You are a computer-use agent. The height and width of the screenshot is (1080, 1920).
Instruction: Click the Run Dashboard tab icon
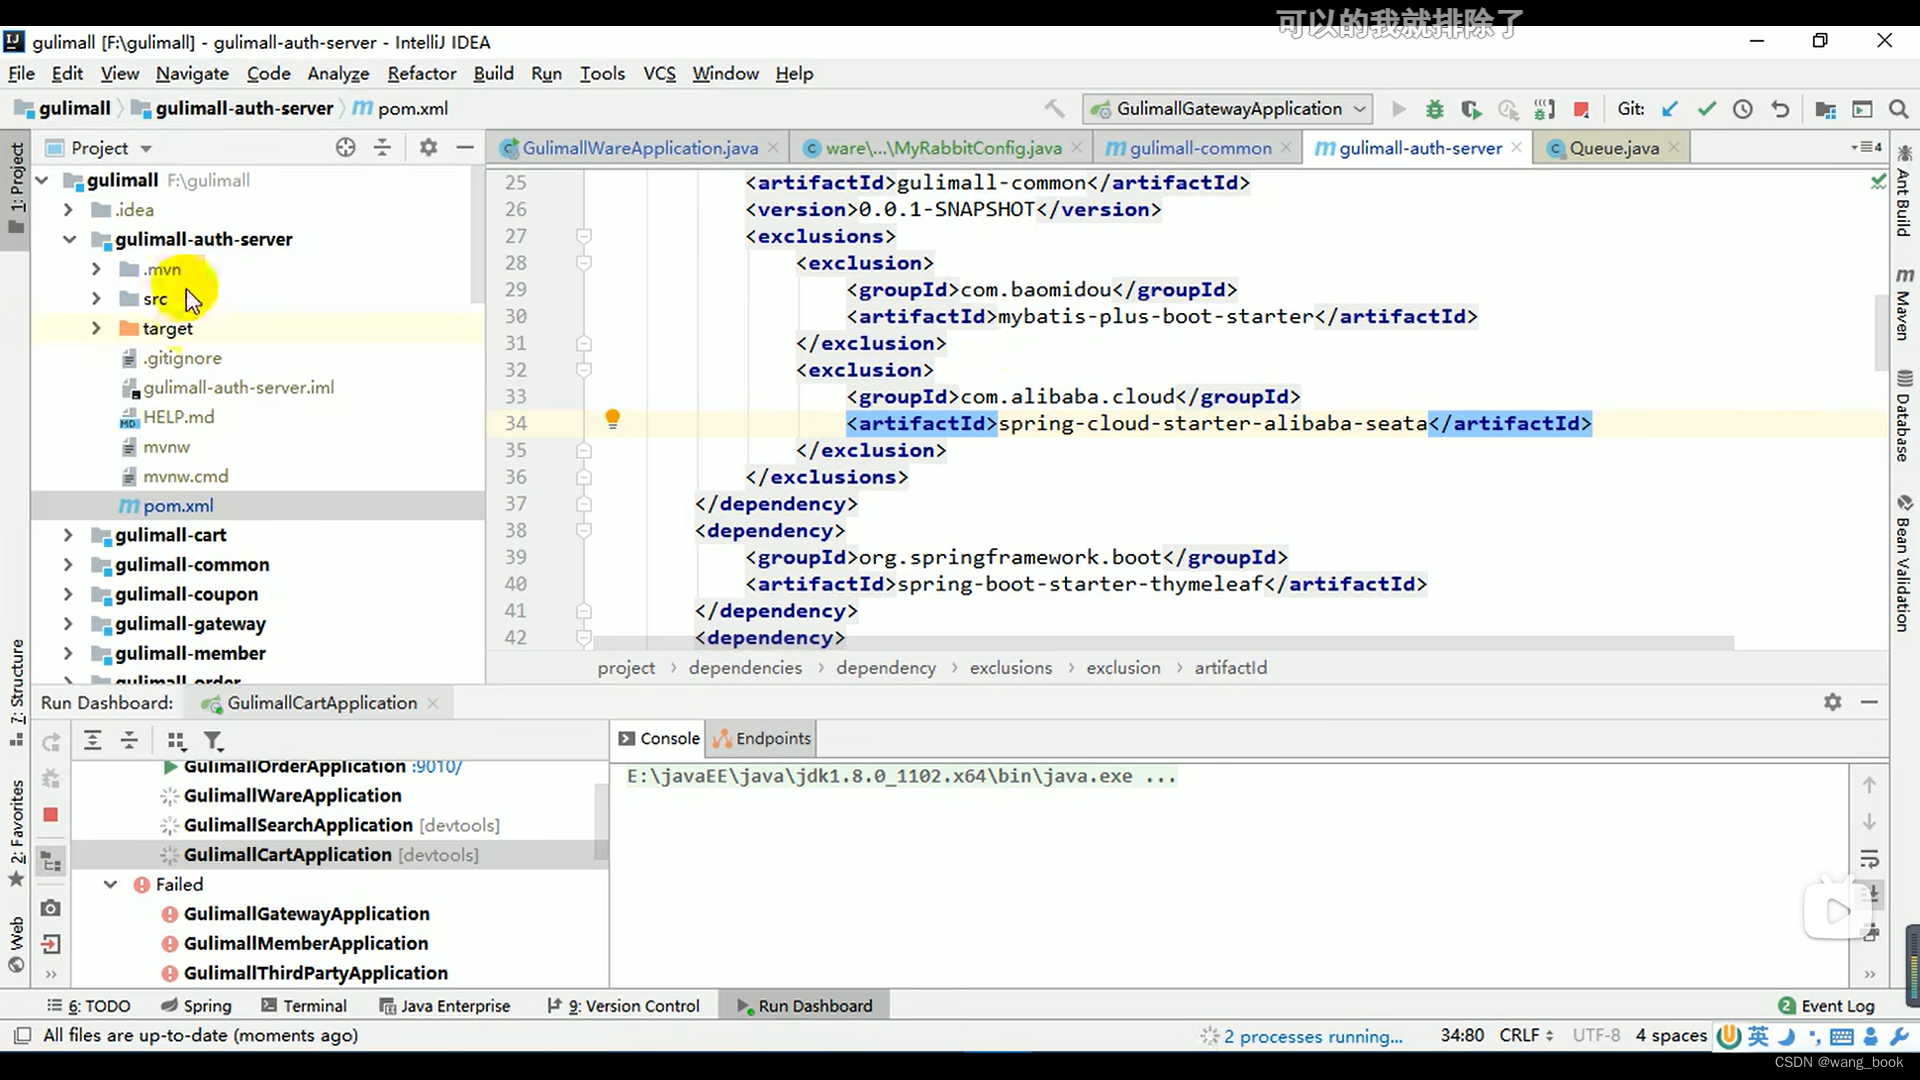click(744, 1006)
